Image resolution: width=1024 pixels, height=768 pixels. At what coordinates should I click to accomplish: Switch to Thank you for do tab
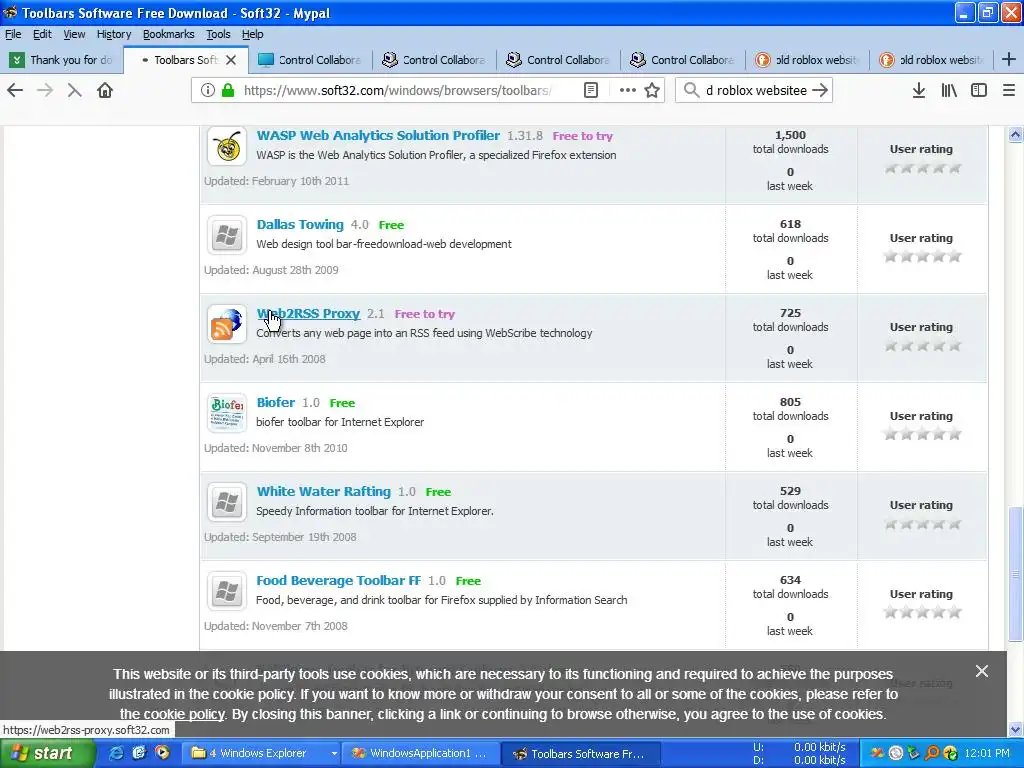pyautogui.click(x=62, y=60)
